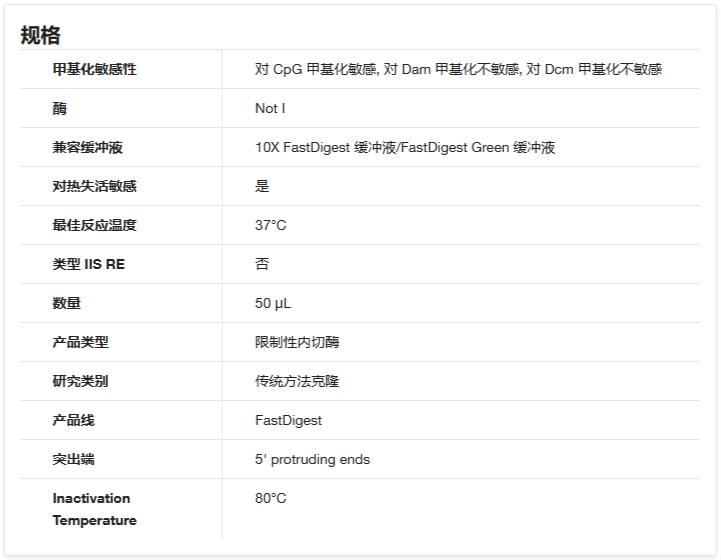Select the 传统方法克隆 research category value
The image size is (721, 560).
[297, 381]
